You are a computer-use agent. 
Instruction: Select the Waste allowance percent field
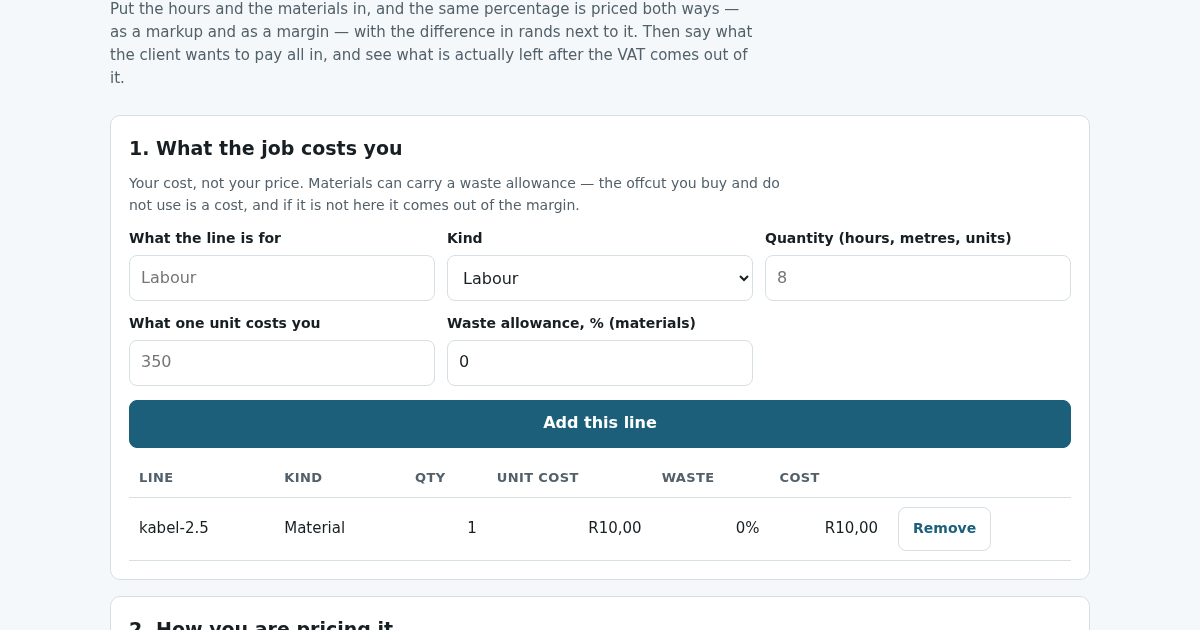tap(600, 363)
